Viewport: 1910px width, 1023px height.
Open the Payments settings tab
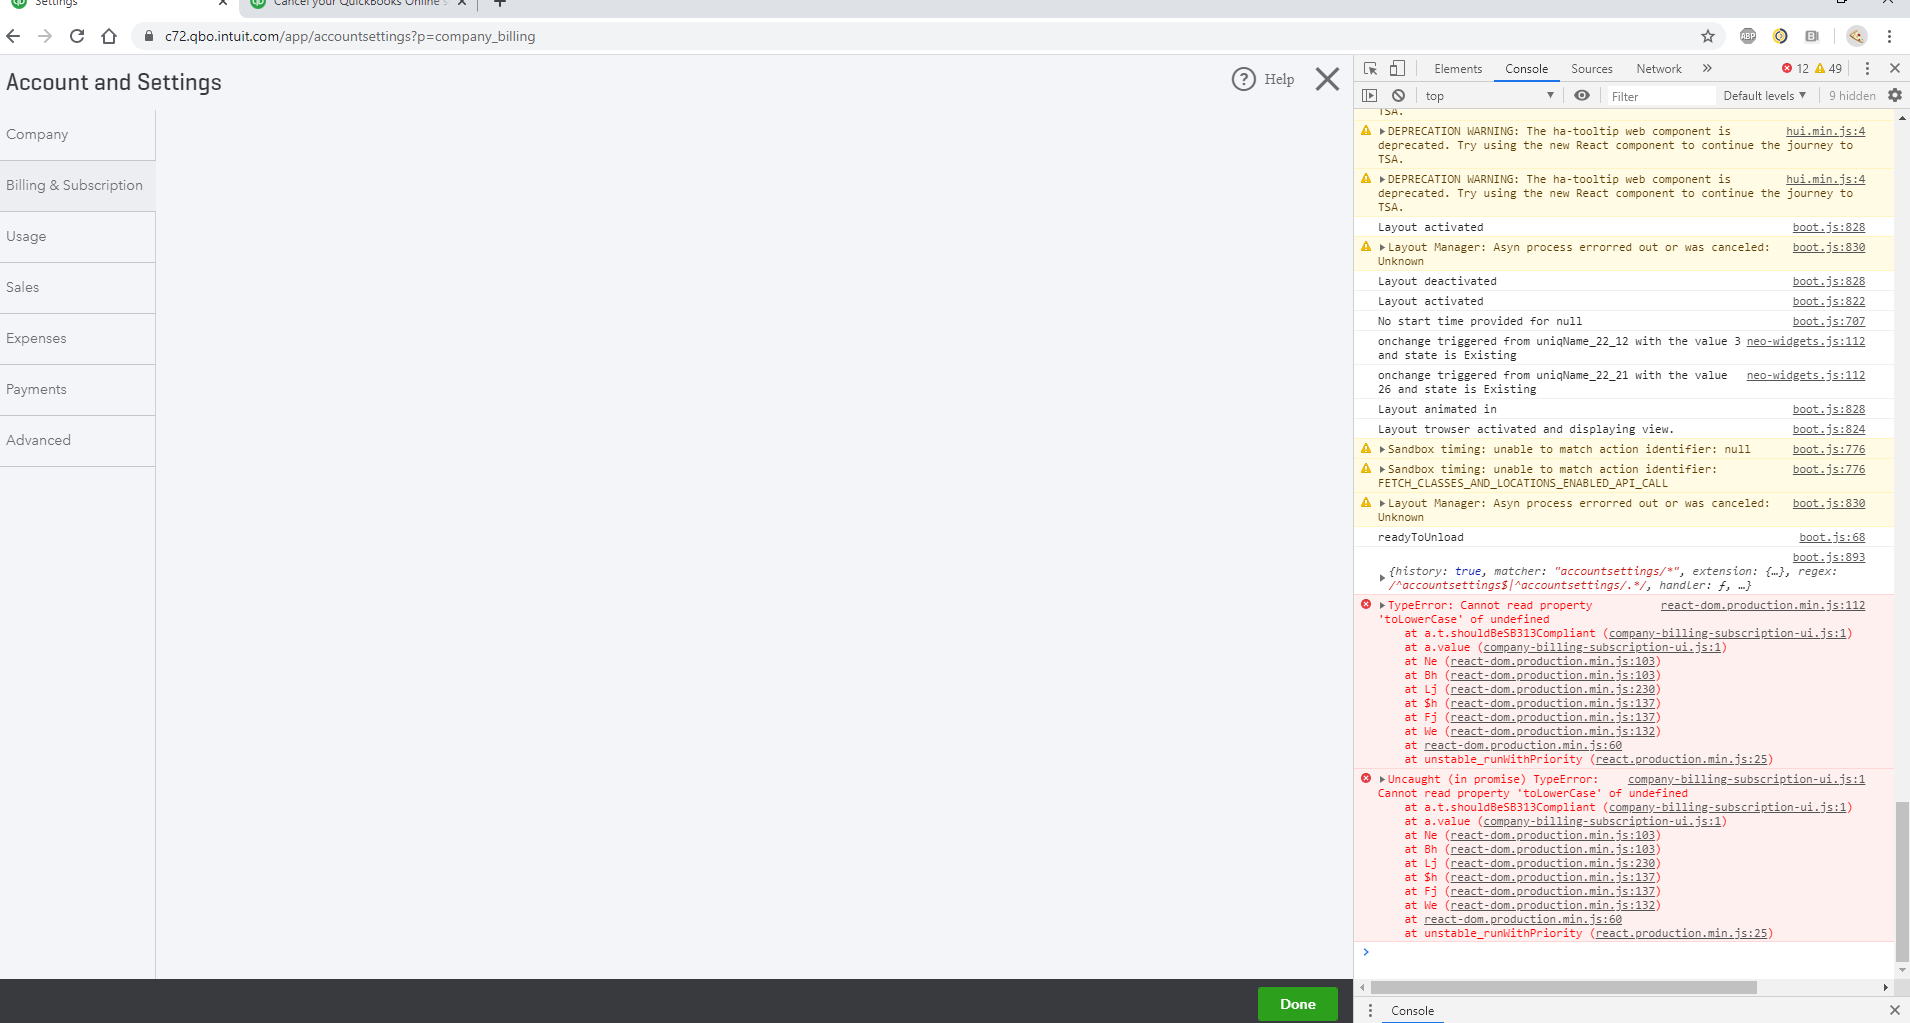pyautogui.click(x=78, y=389)
